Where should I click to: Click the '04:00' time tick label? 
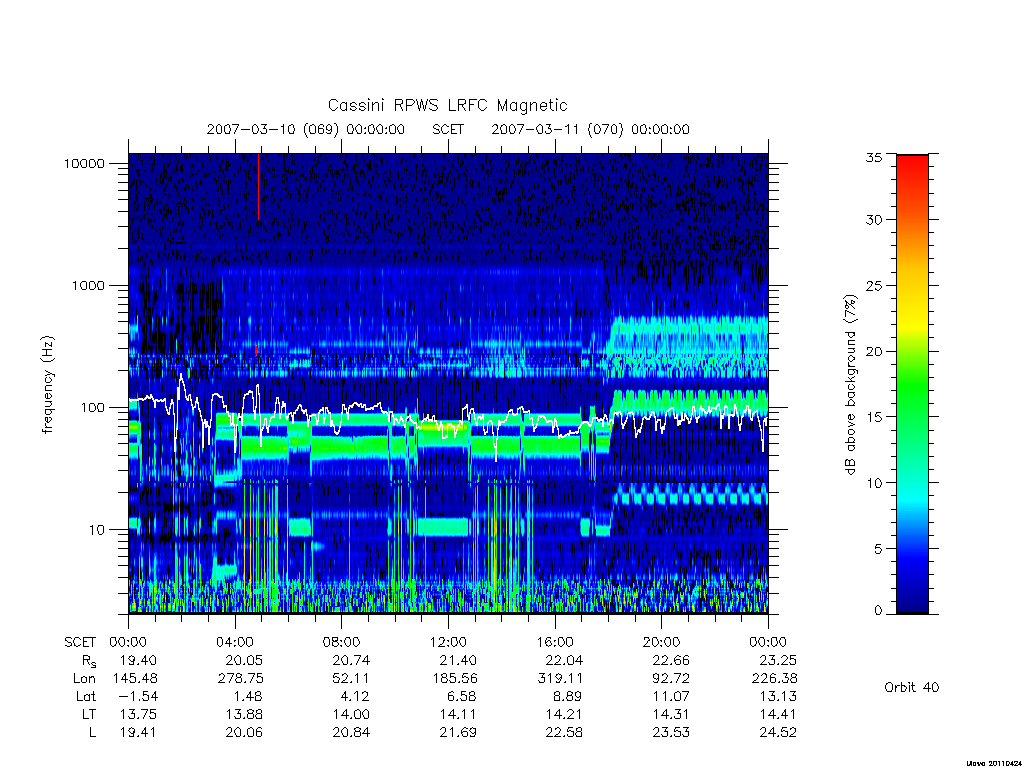click(x=235, y=643)
